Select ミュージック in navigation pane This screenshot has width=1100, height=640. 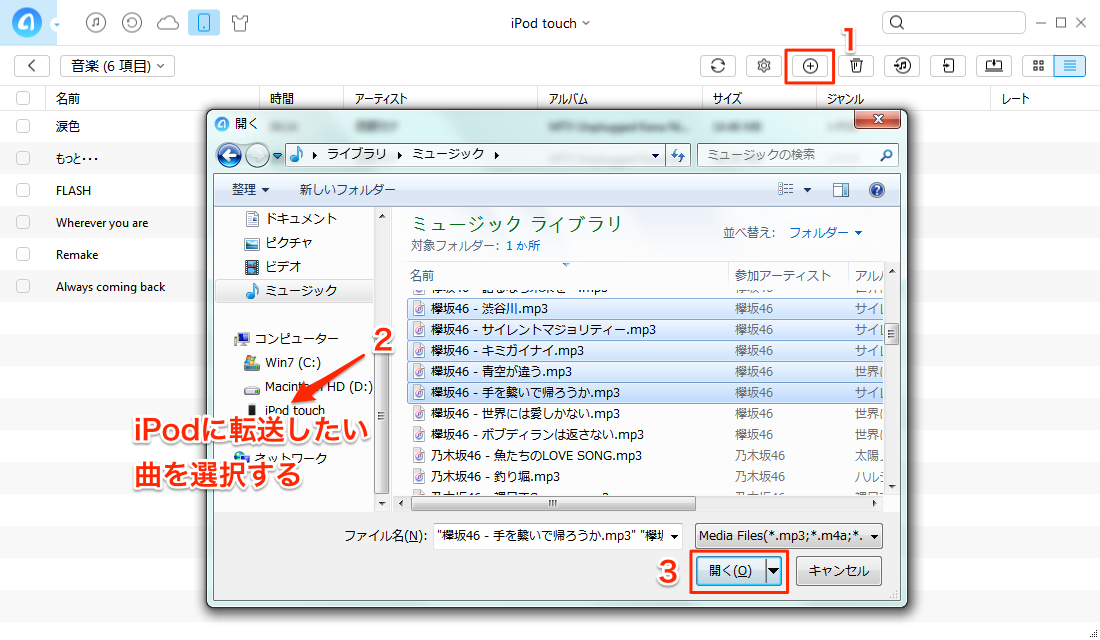click(294, 291)
